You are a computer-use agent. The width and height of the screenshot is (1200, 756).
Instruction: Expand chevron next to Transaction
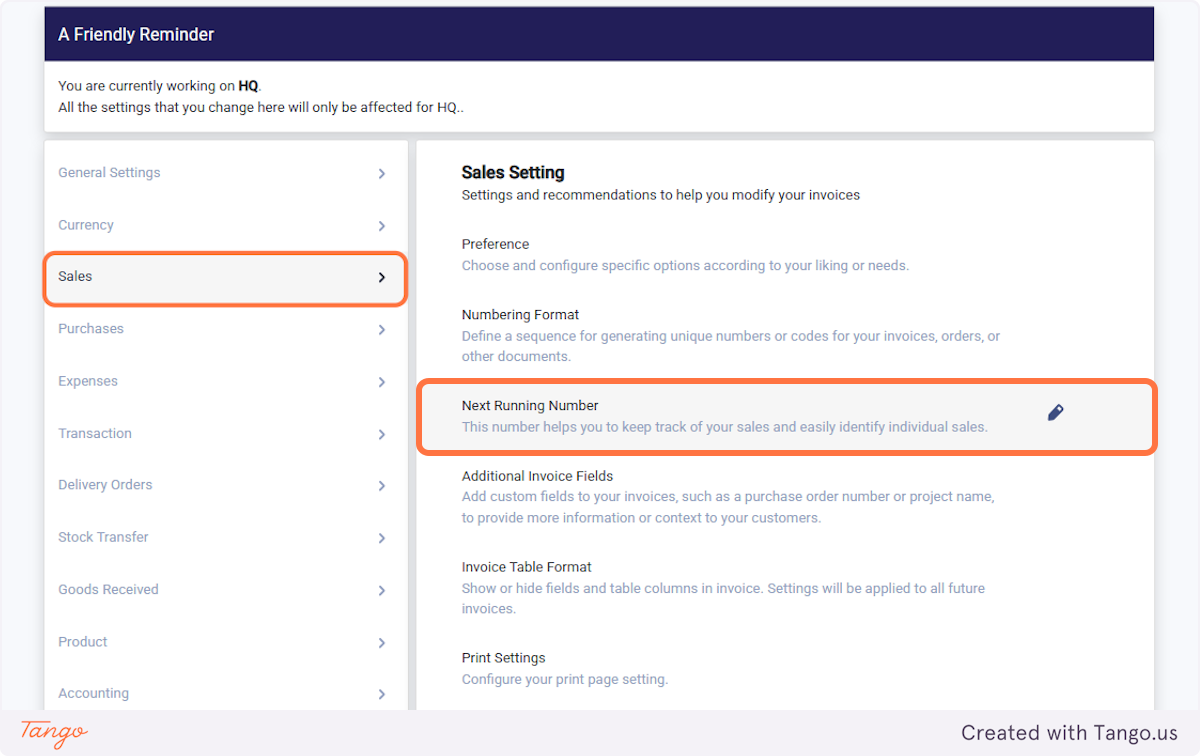pyautogui.click(x=382, y=434)
